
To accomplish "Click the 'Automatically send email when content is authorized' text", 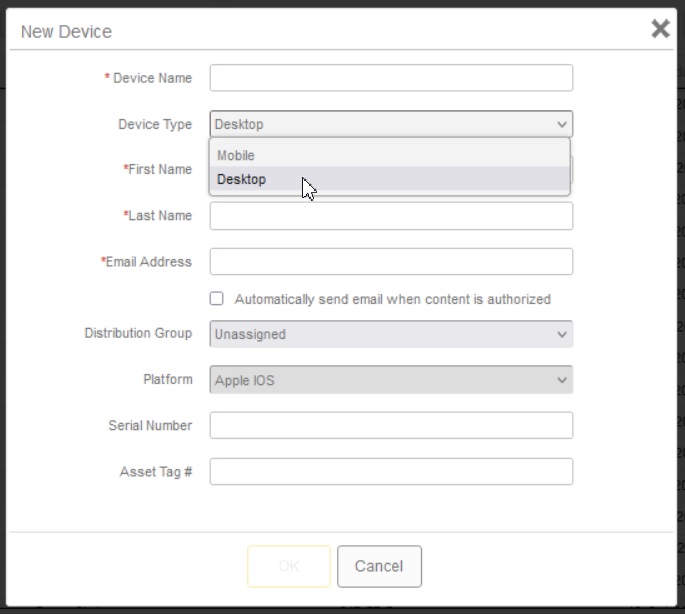I will point(392,299).
